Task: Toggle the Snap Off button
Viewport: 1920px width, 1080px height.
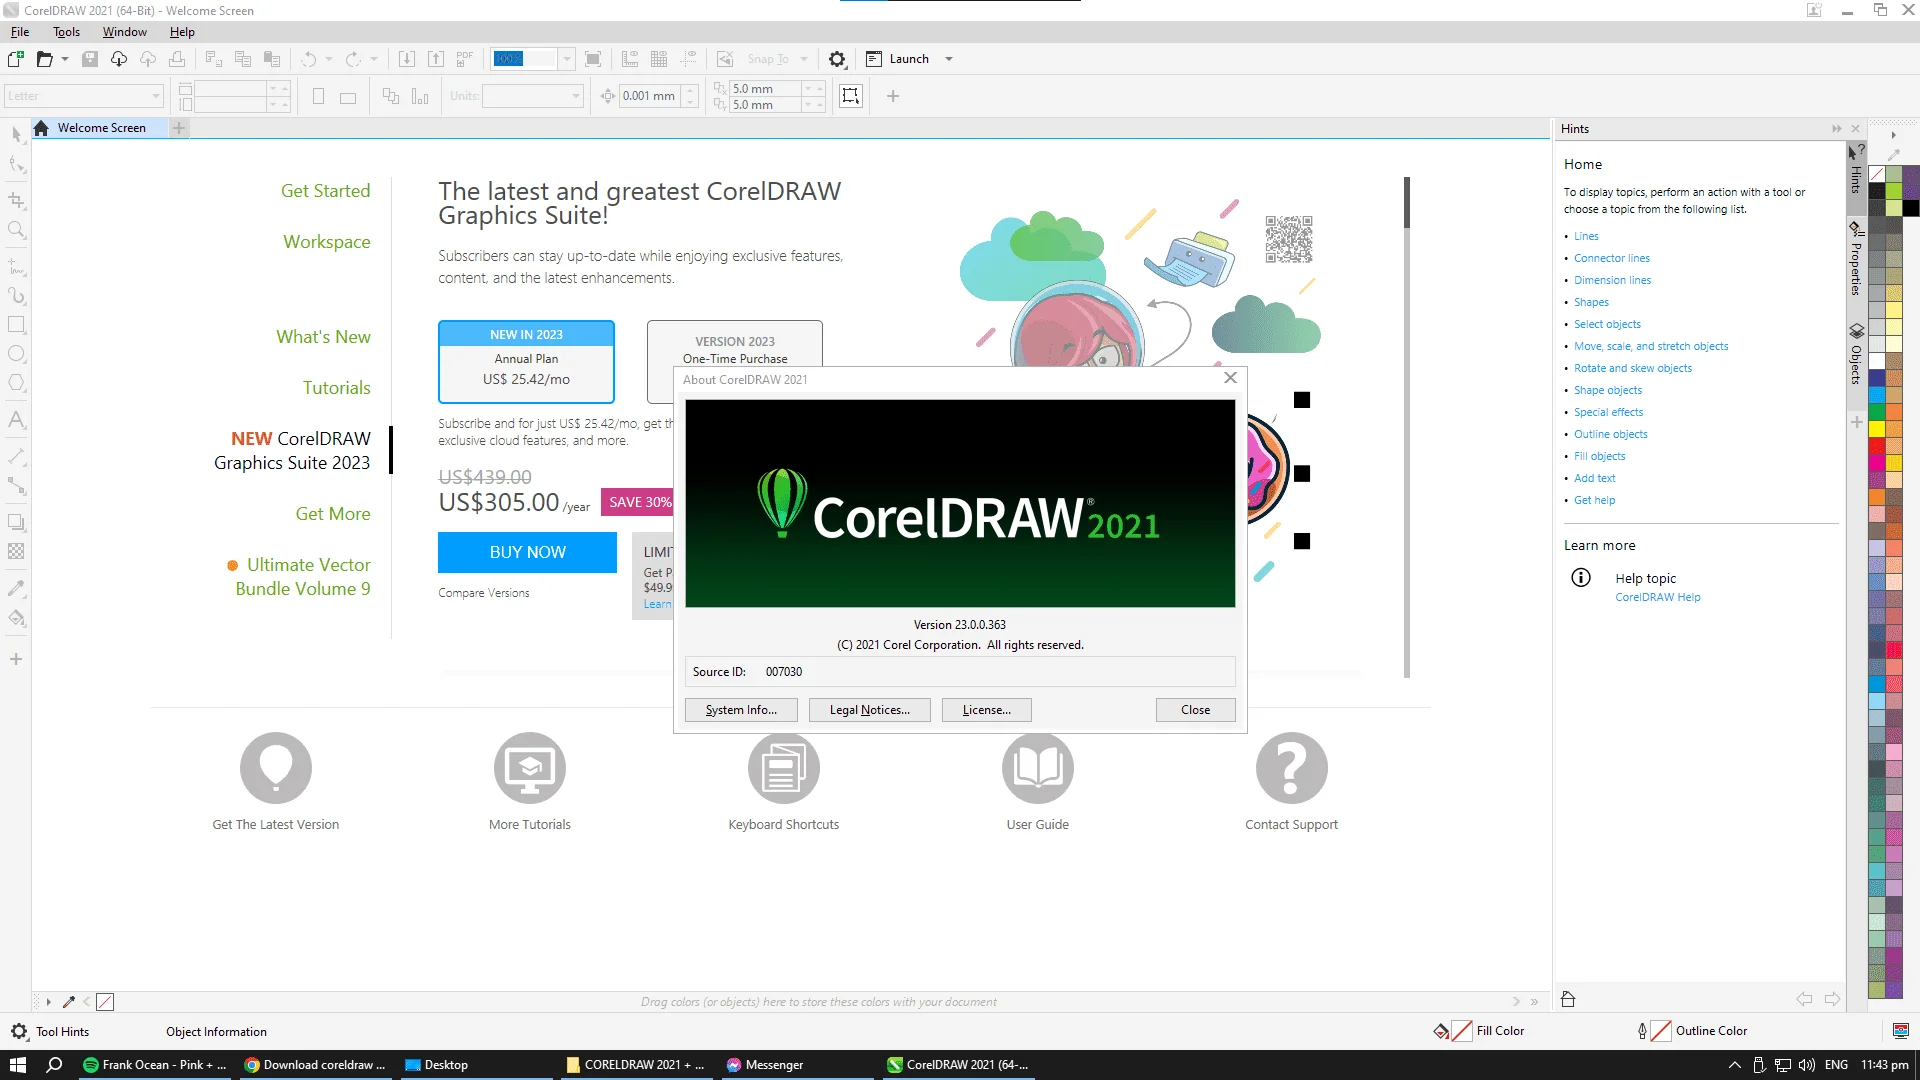Action: [x=726, y=59]
